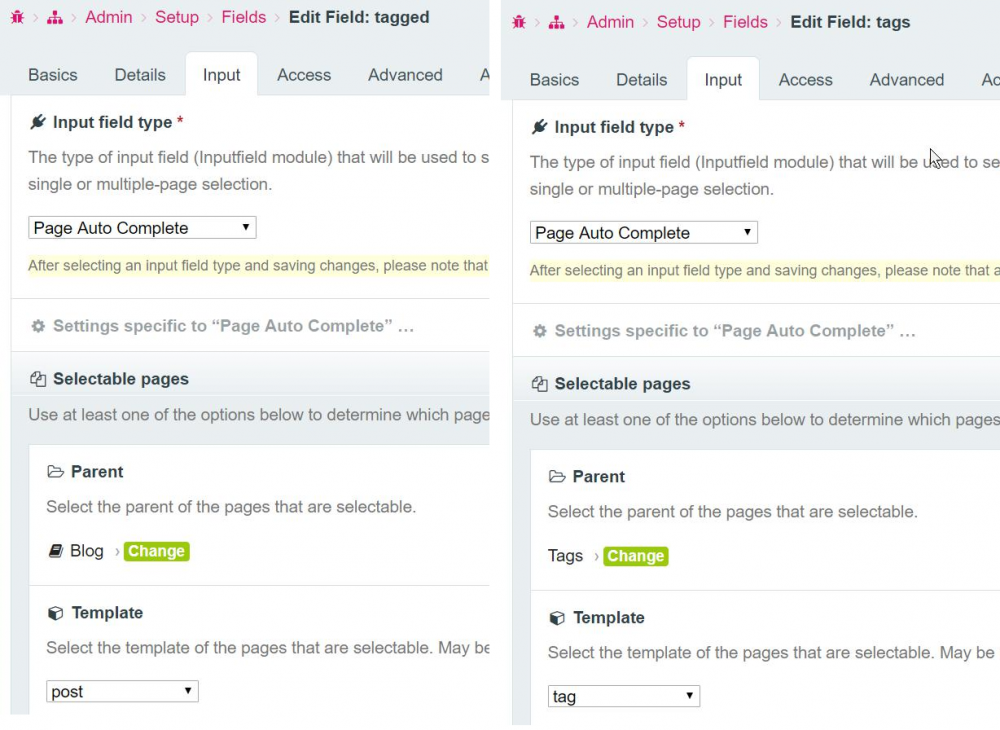Click the ProcessWire bug icon in left breadcrumb
Viewport: 1000px width, 730px height.
pos(17,17)
